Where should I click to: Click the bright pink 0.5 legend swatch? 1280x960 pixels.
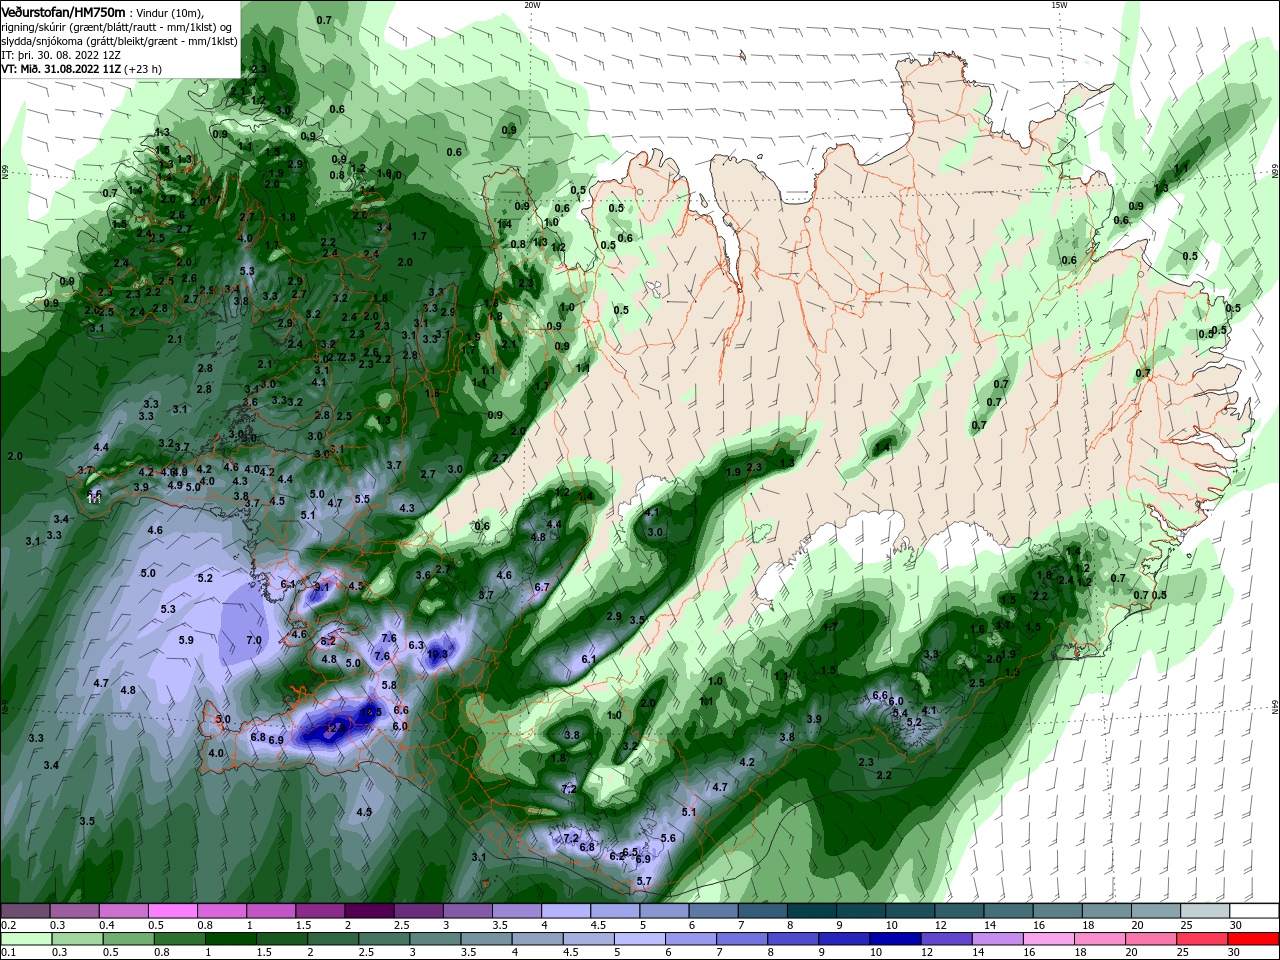172,911
